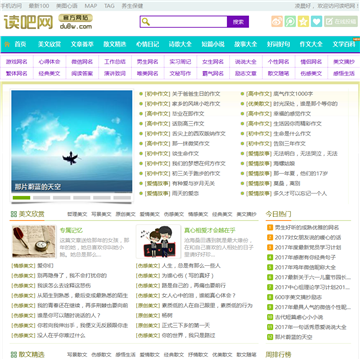Screen dimensions: 360x360
Task: Open 美文摘抄 sub-tab in 美文欣赏 section
Action: pos(247,214)
